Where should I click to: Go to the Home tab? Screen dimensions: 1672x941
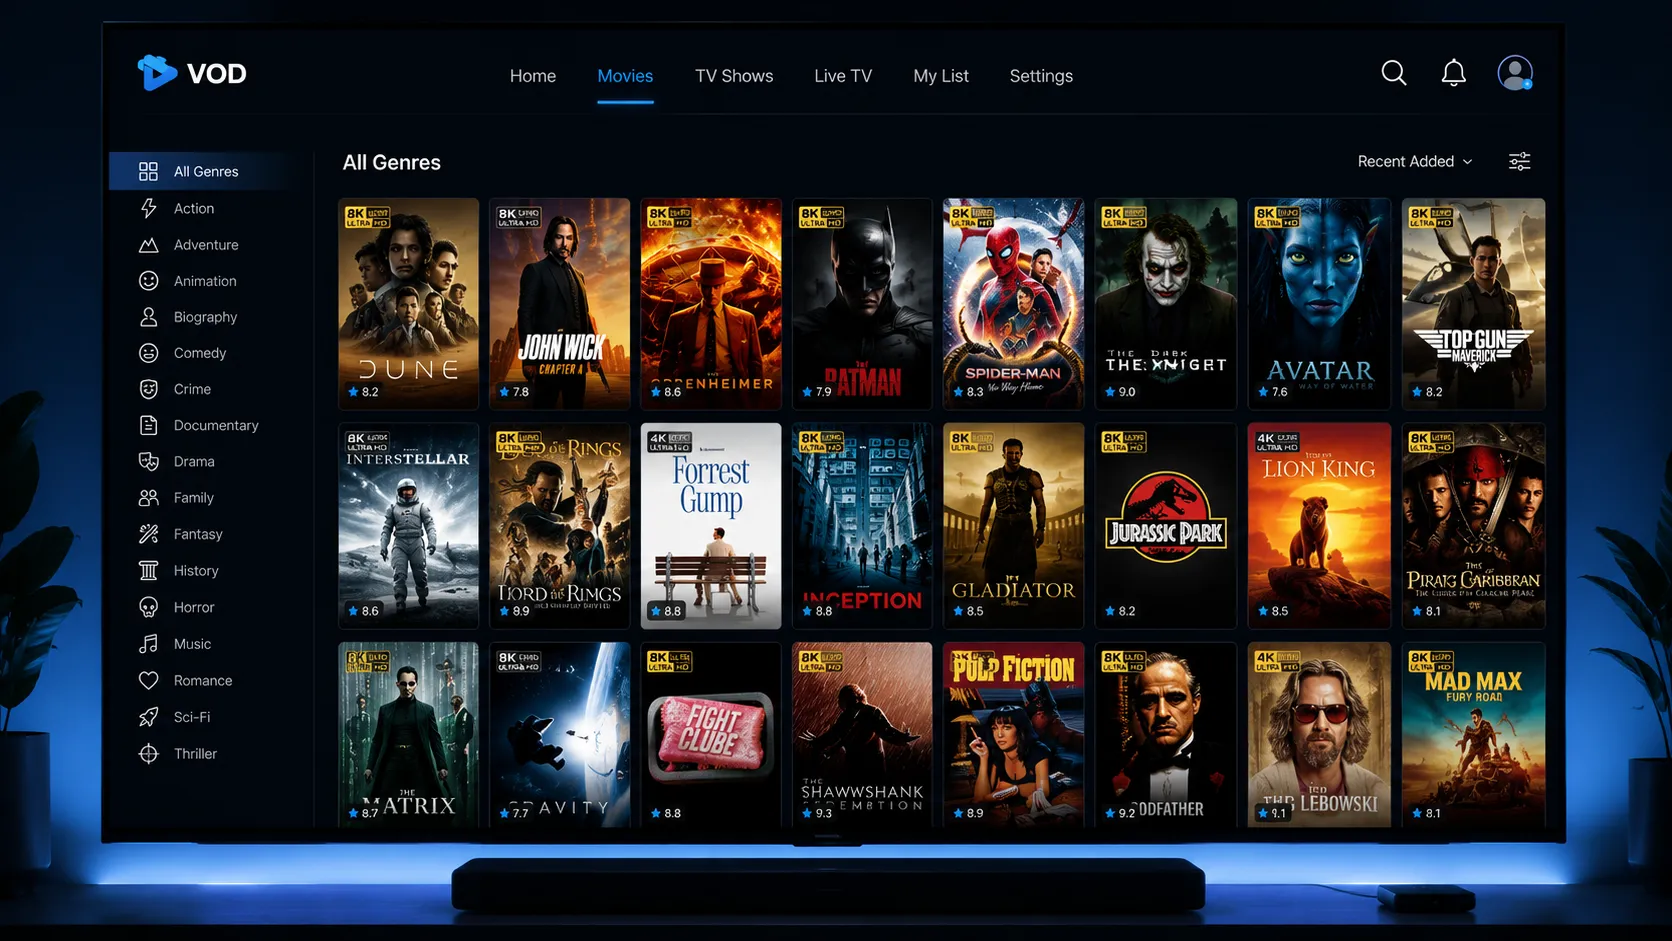pos(533,76)
